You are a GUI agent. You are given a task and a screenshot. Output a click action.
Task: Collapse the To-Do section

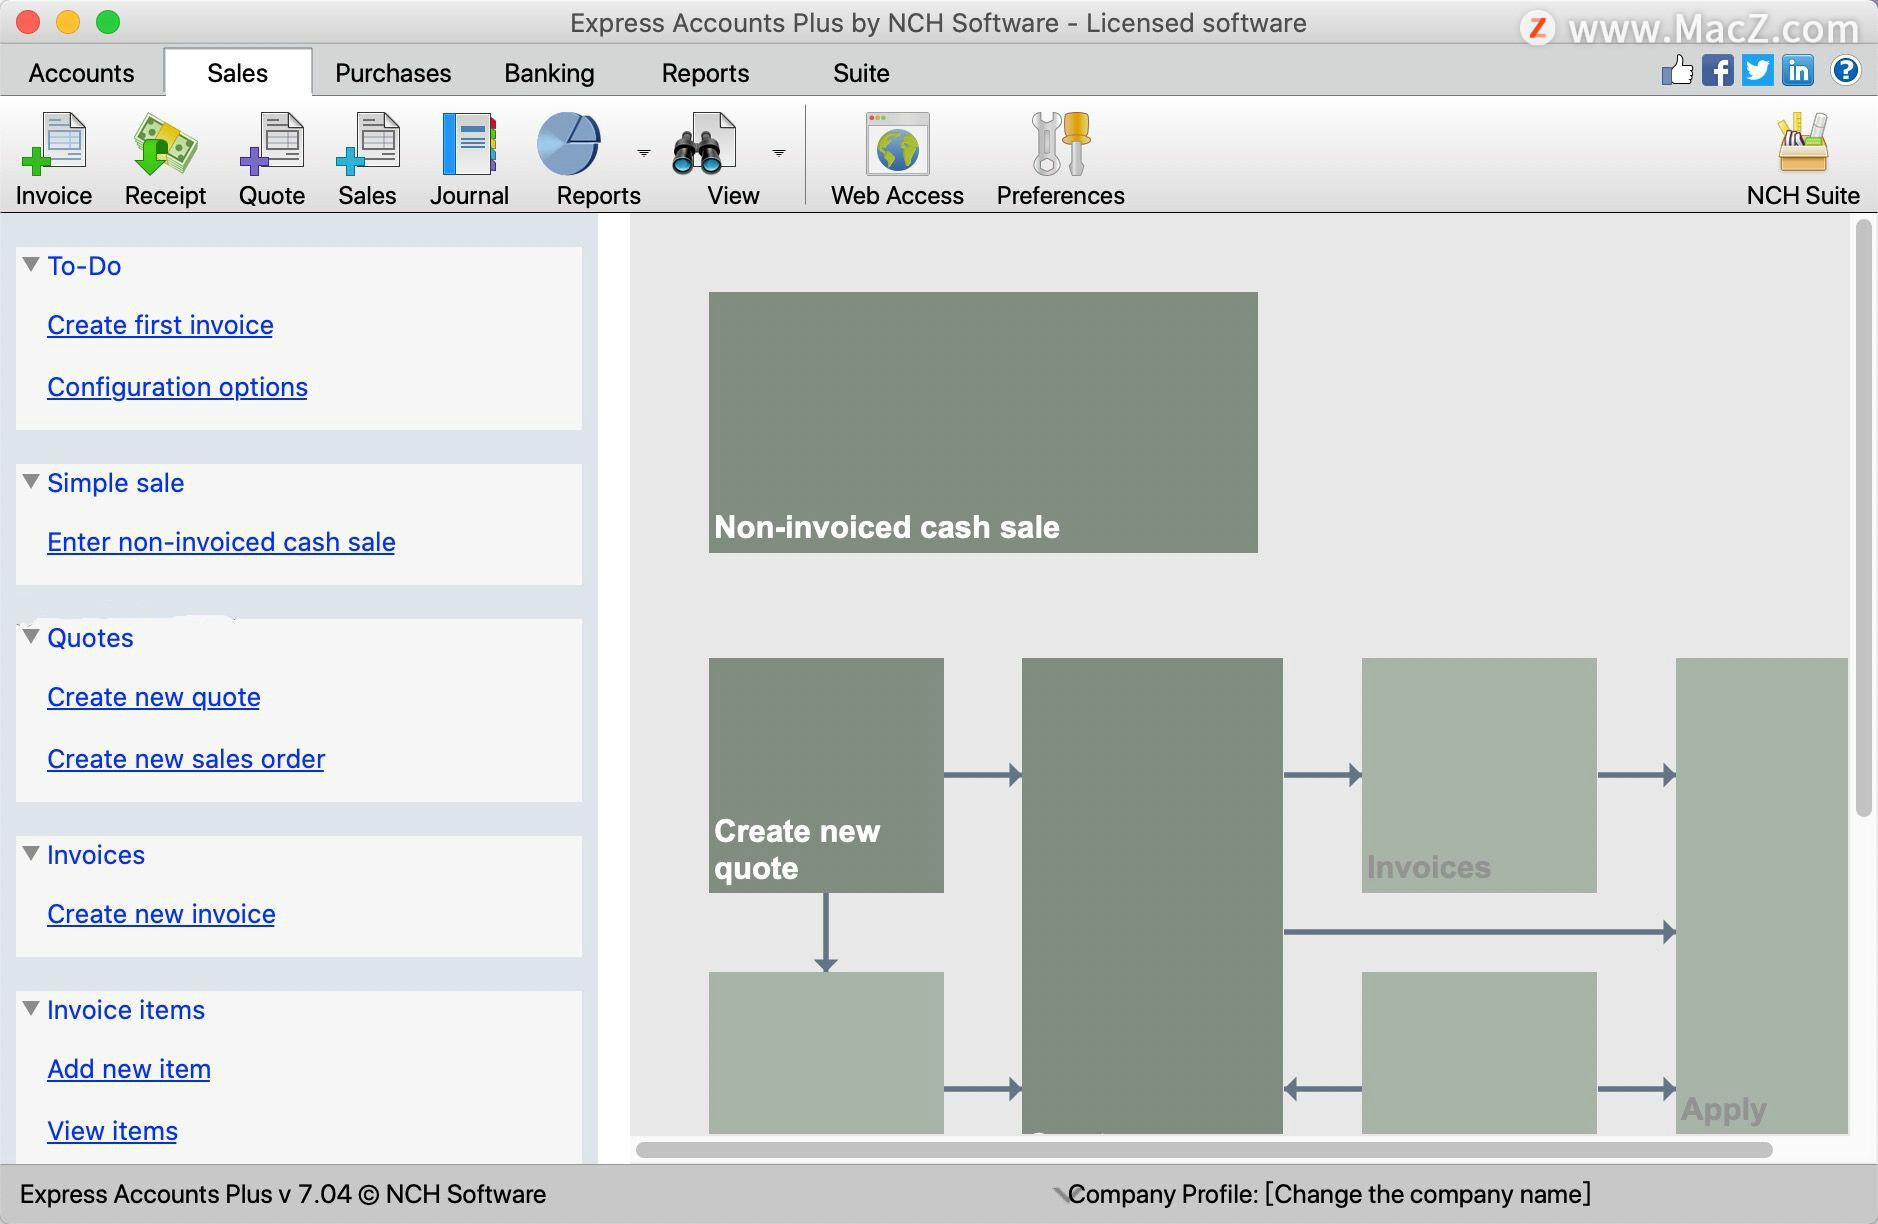coord(31,265)
